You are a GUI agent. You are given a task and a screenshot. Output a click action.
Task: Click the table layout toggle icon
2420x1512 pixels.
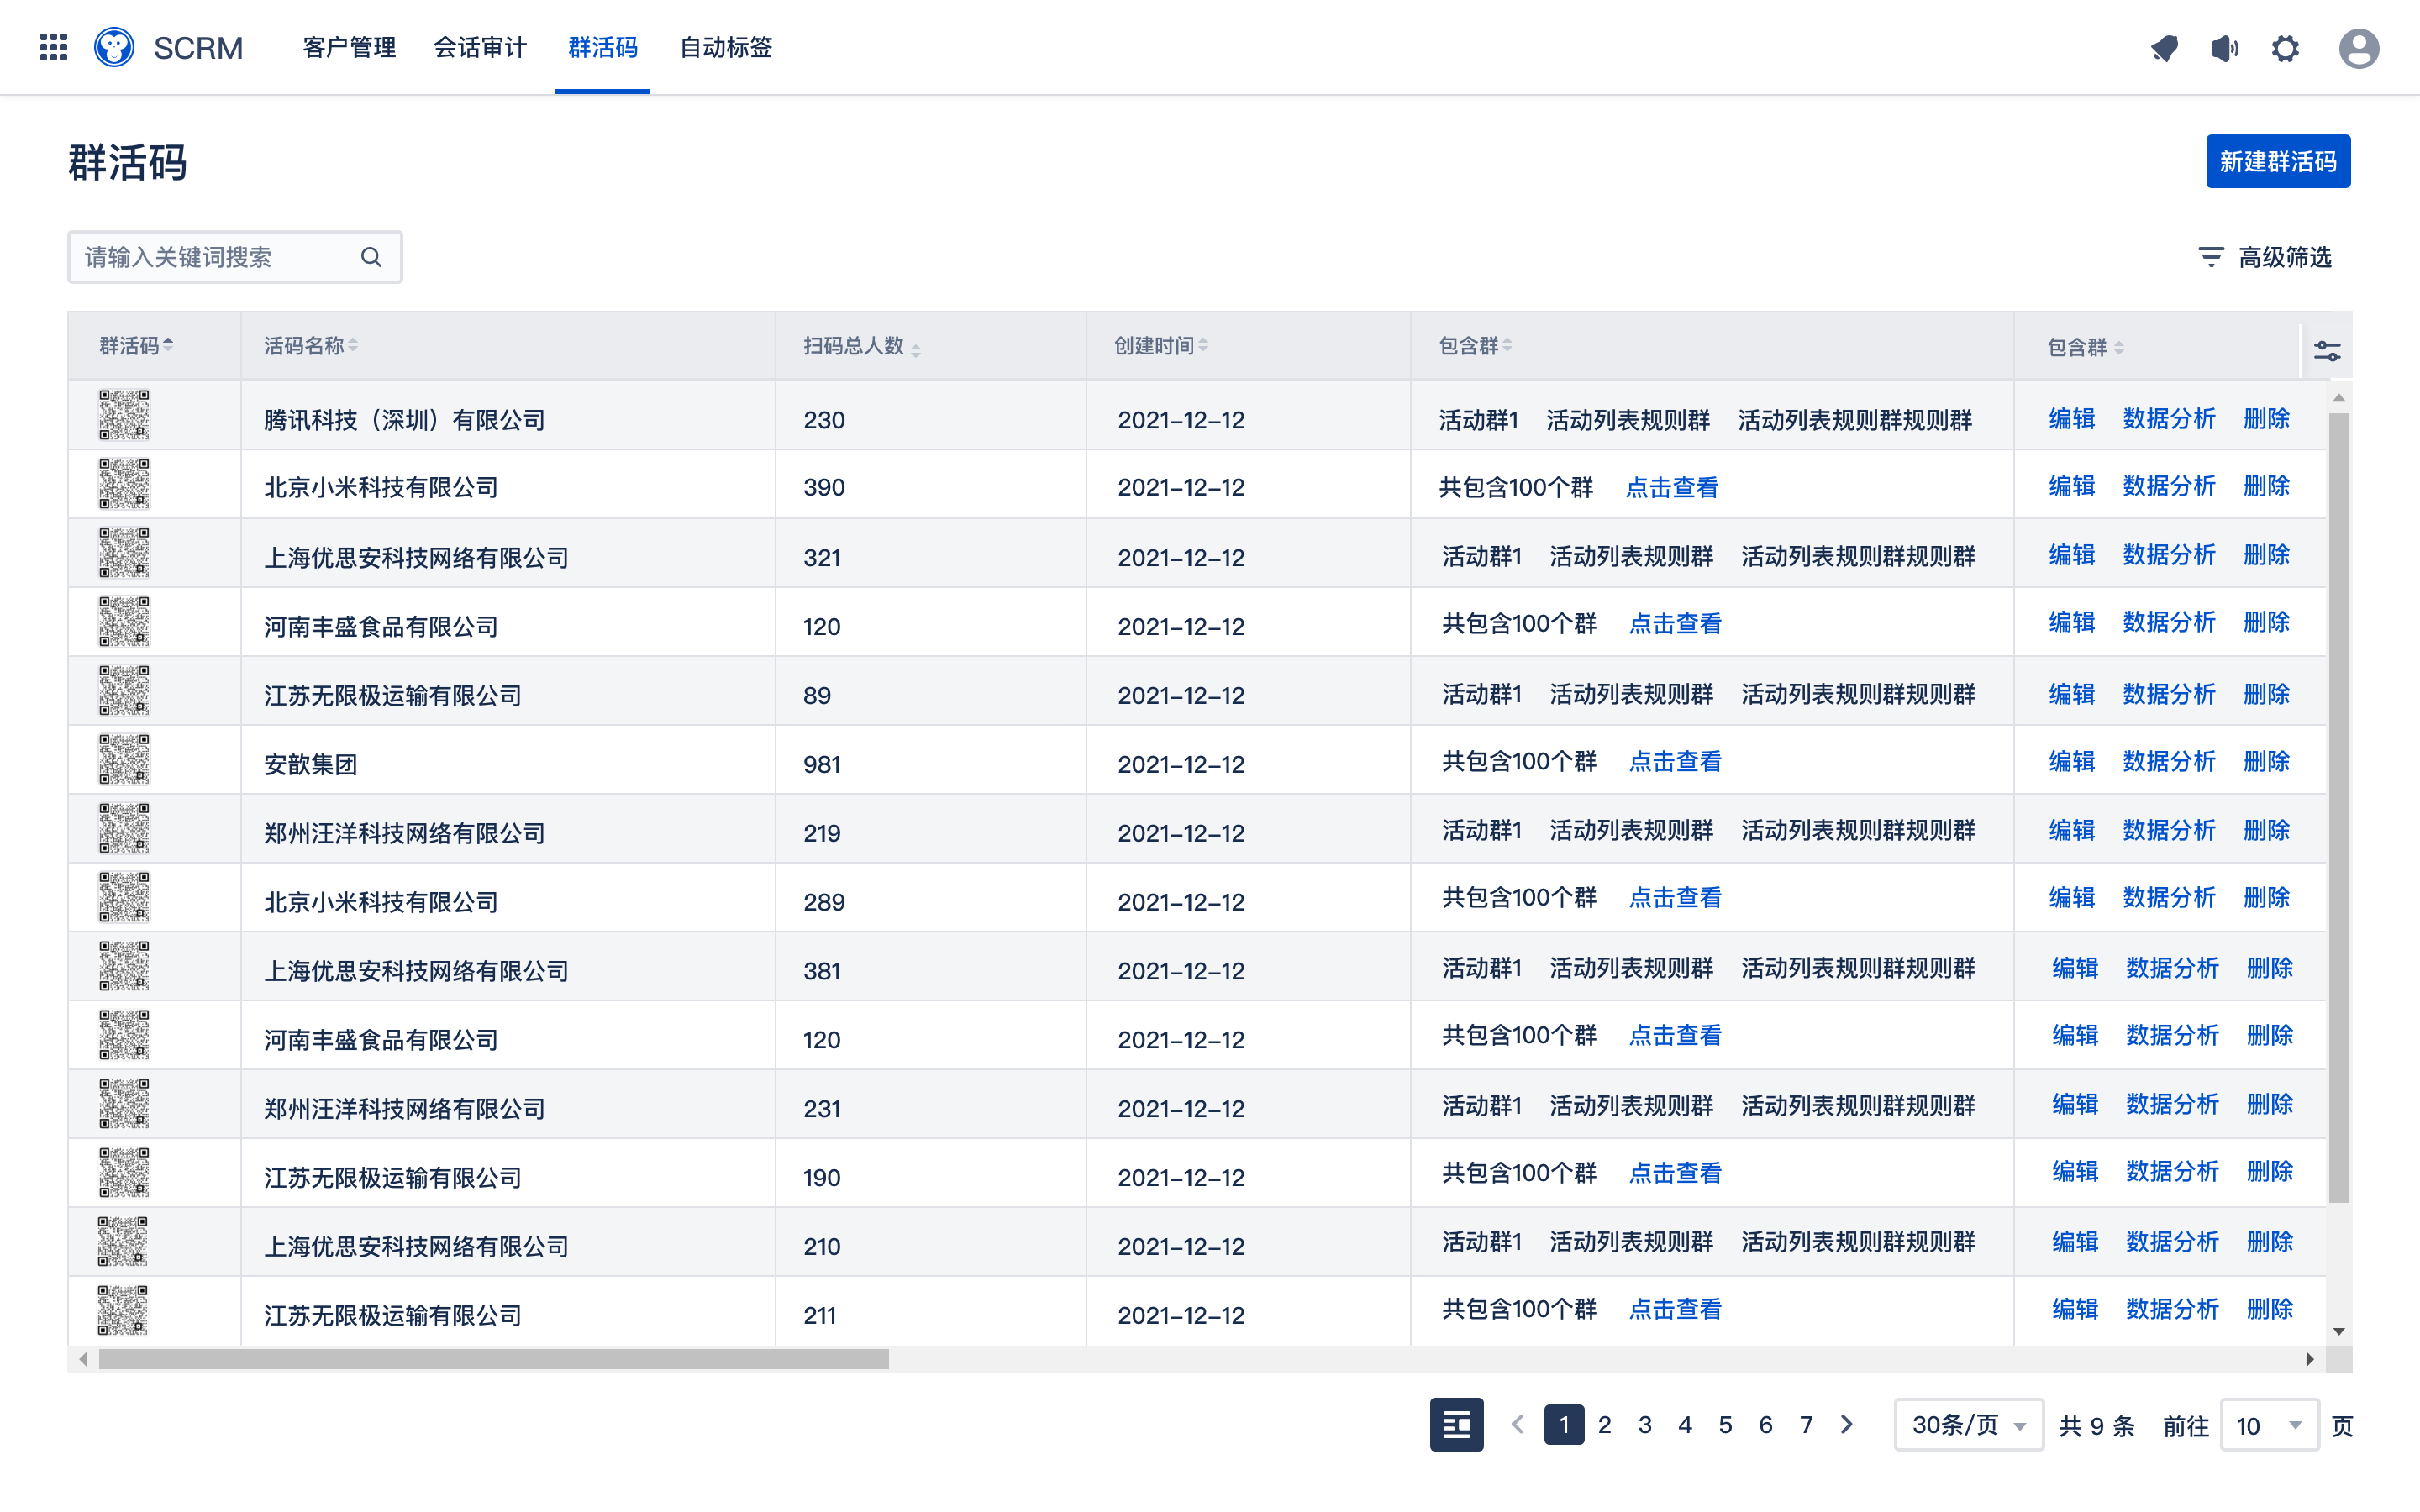point(1457,1424)
